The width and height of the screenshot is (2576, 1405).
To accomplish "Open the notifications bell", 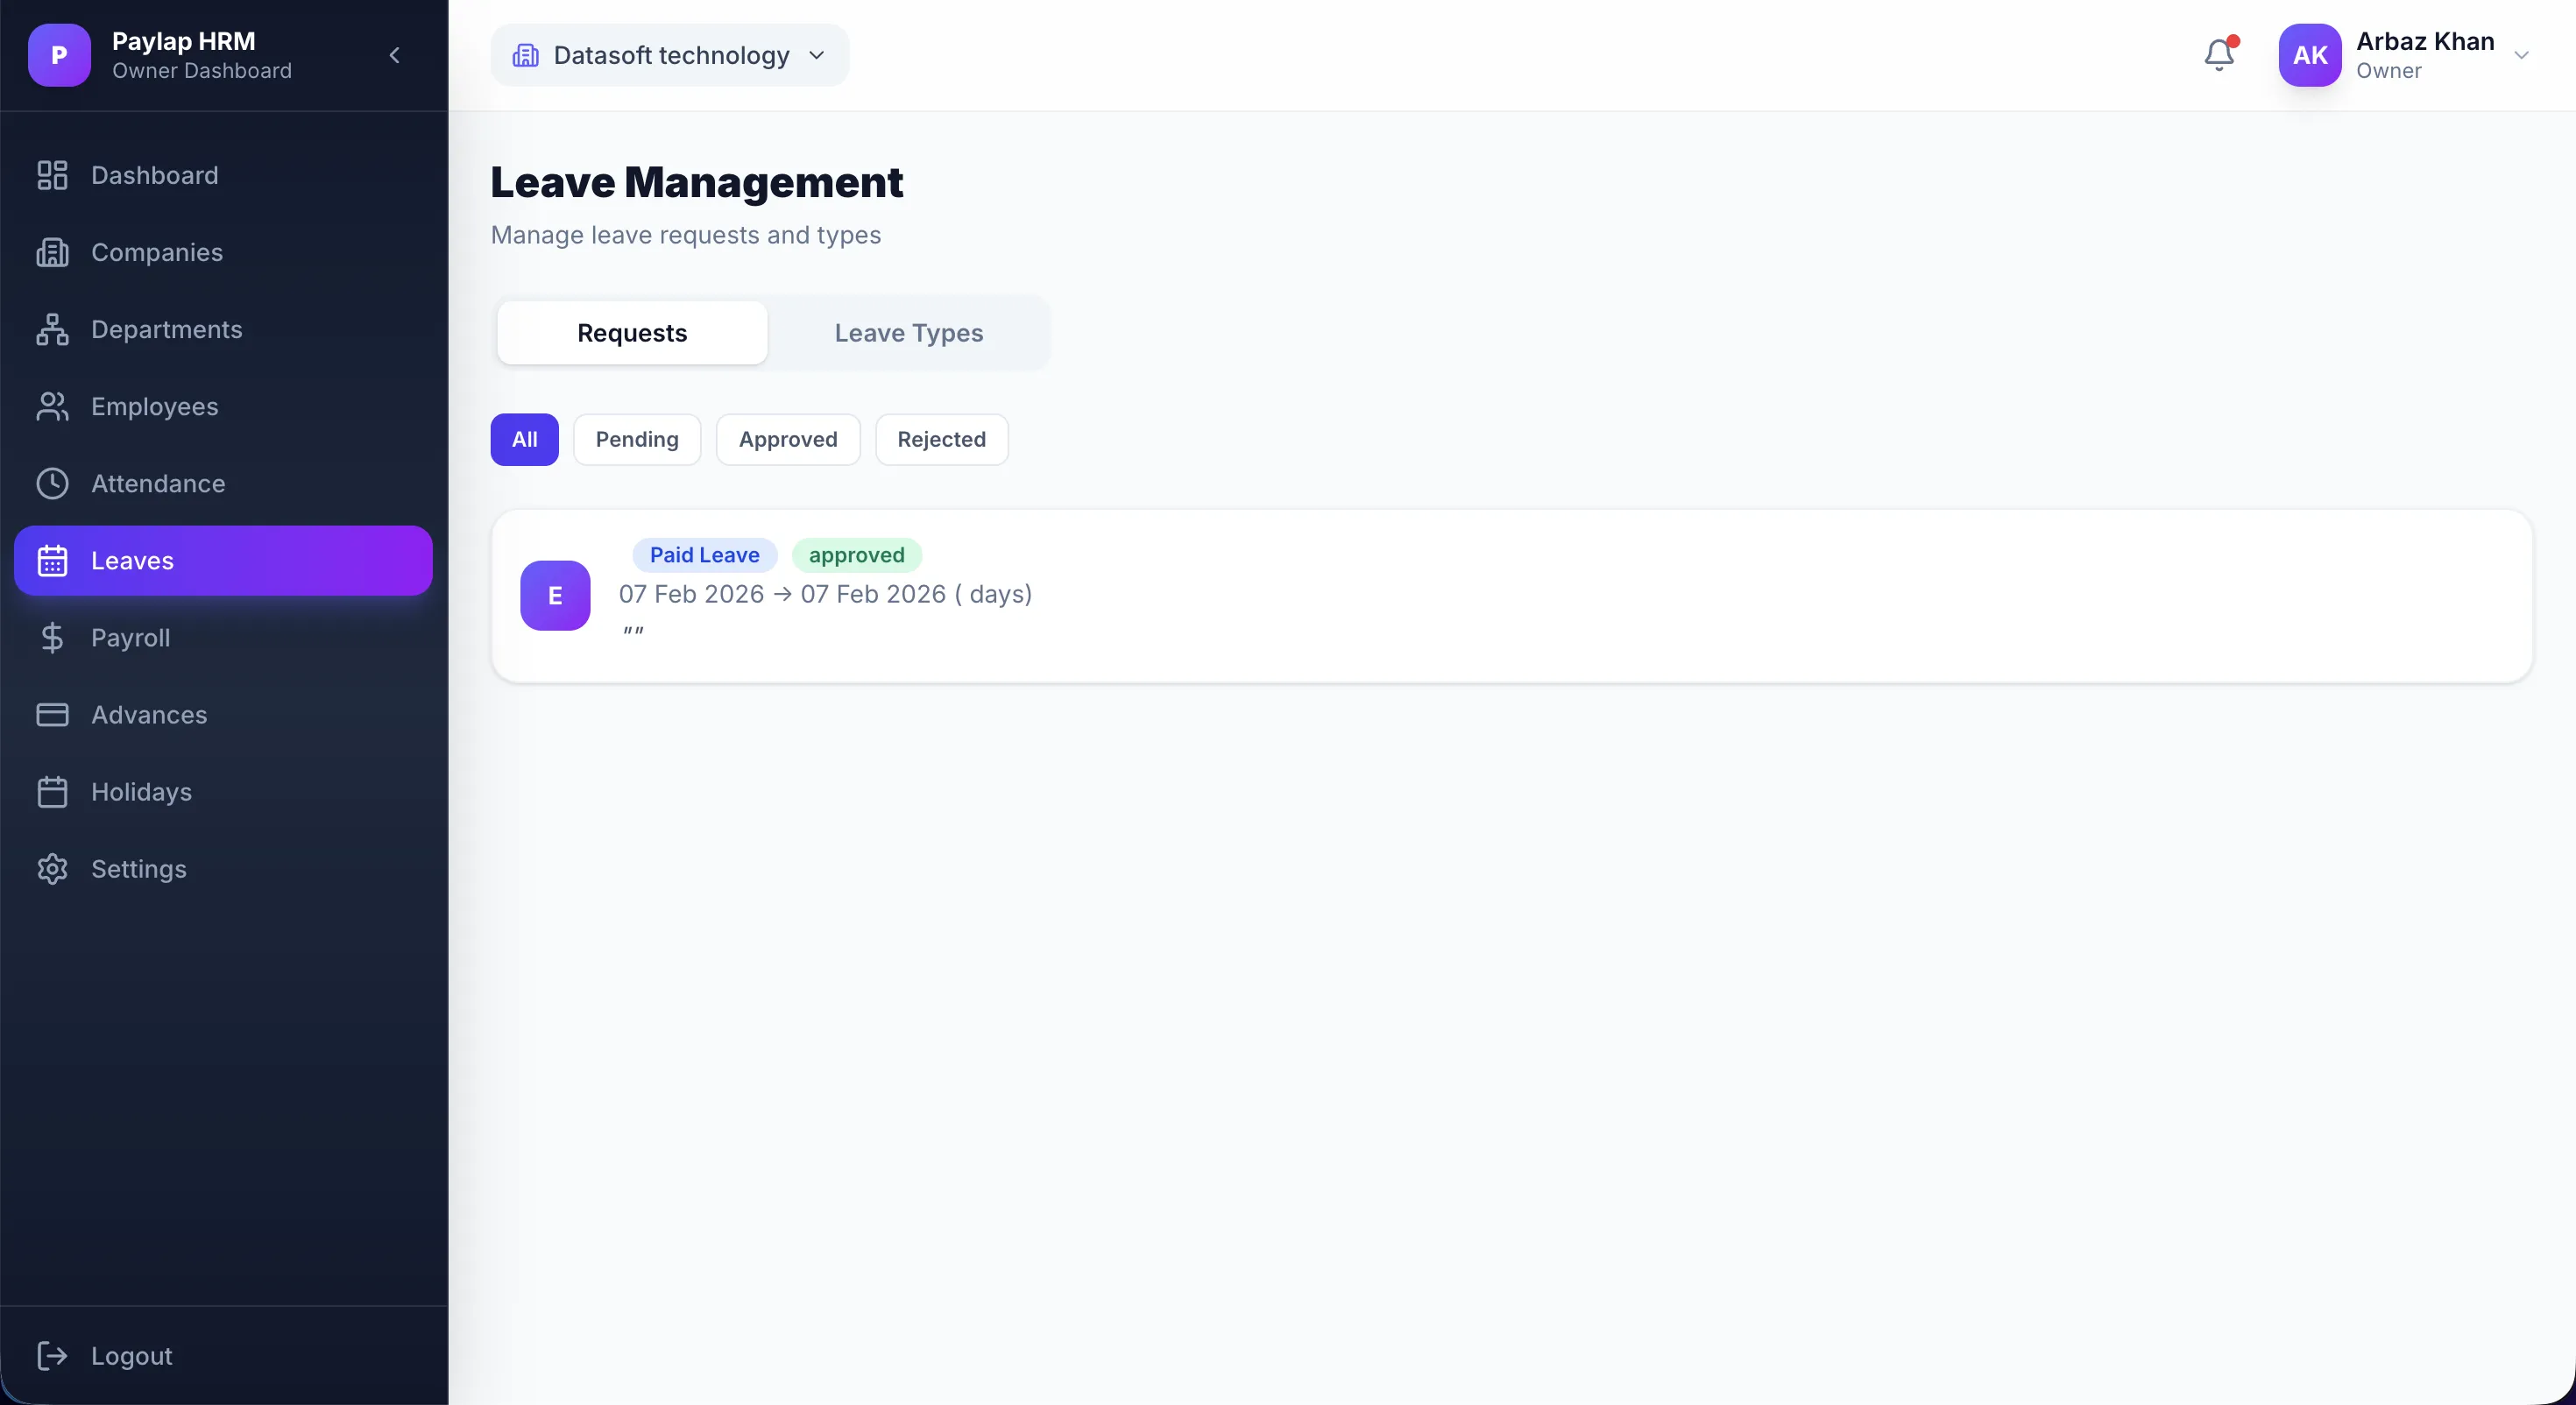I will (2219, 55).
